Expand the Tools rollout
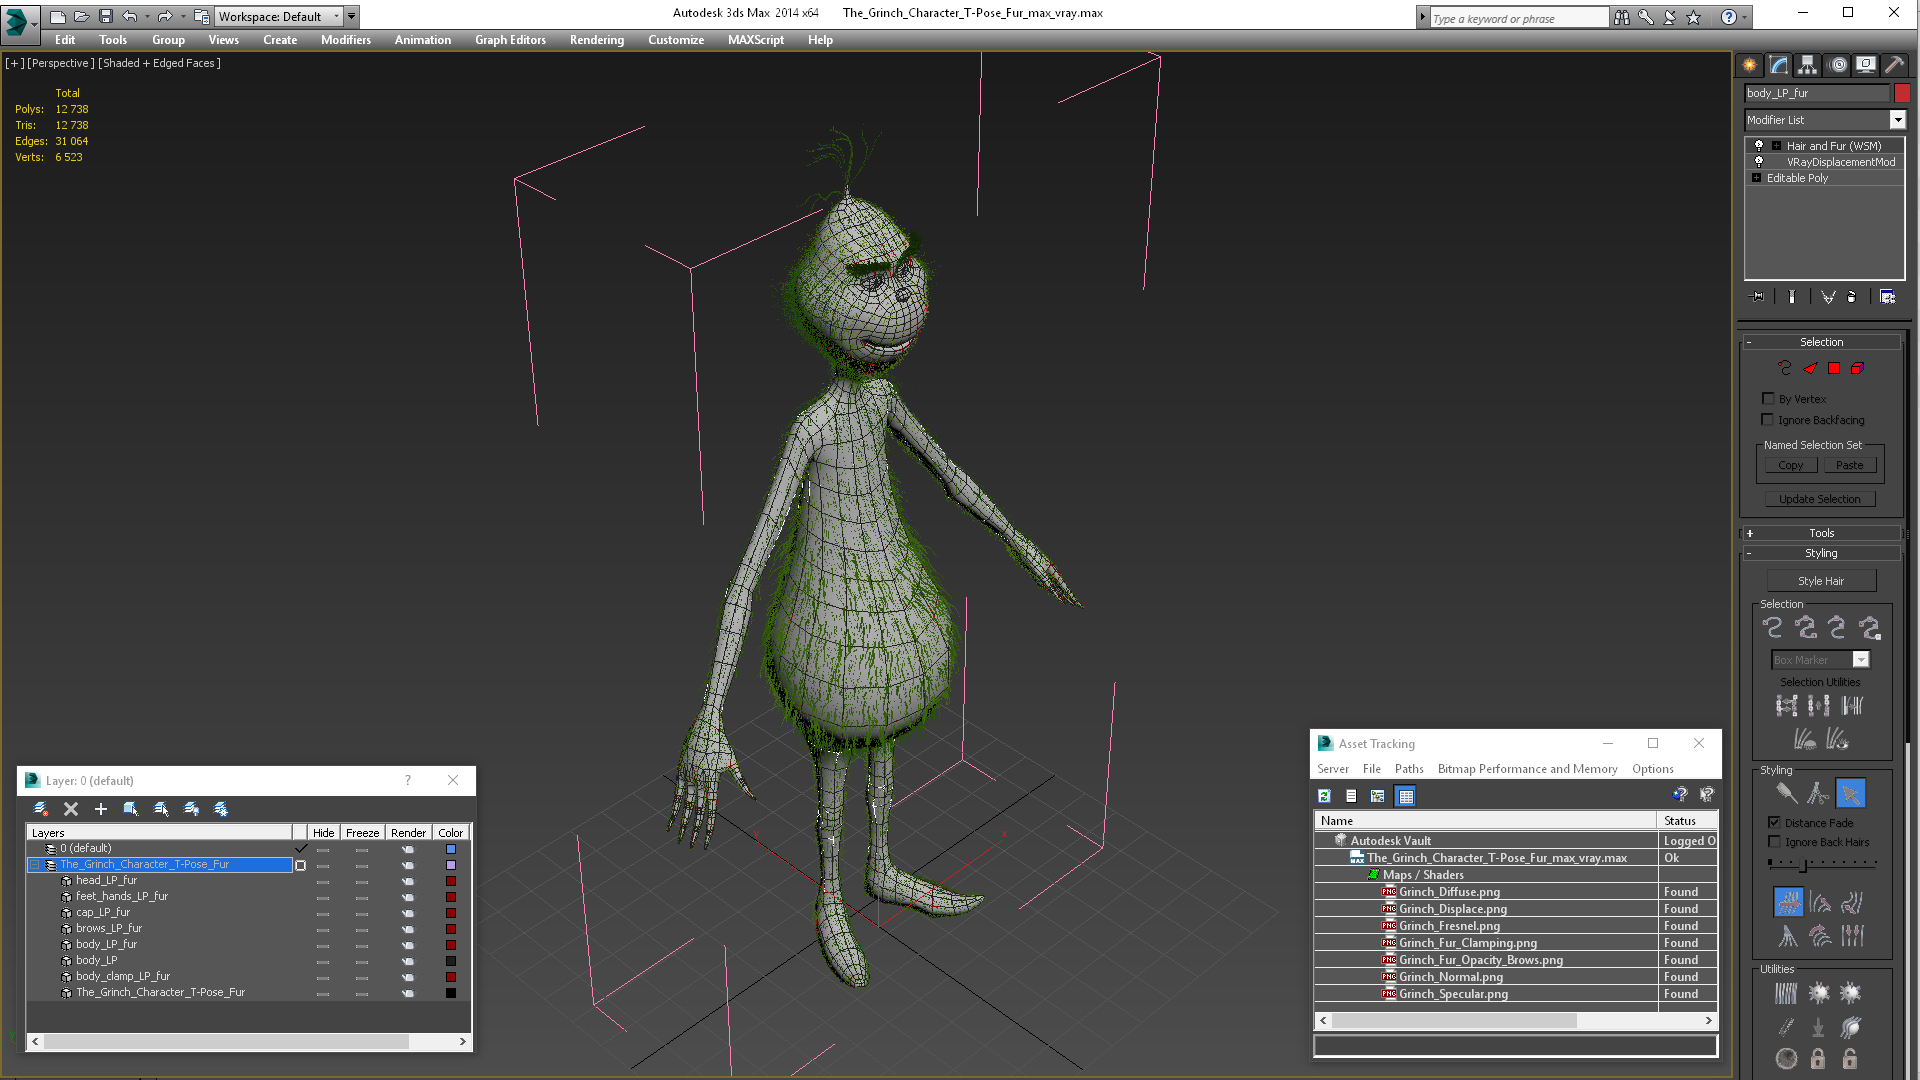Screen dimensions: 1920x1080 click(x=1820, y=533)
